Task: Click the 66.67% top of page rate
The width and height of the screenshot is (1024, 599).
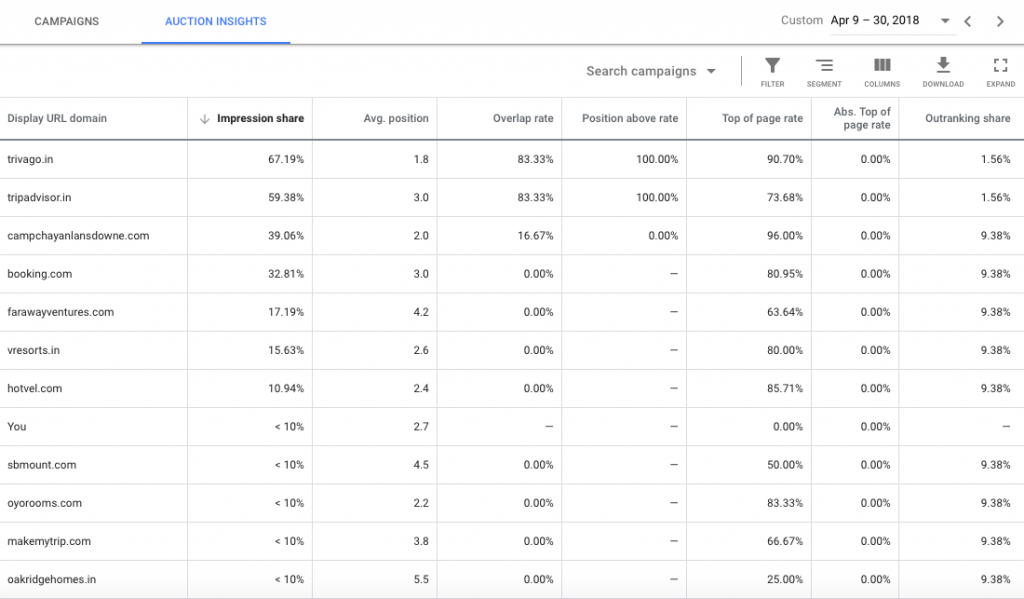Action: point(784,542)
